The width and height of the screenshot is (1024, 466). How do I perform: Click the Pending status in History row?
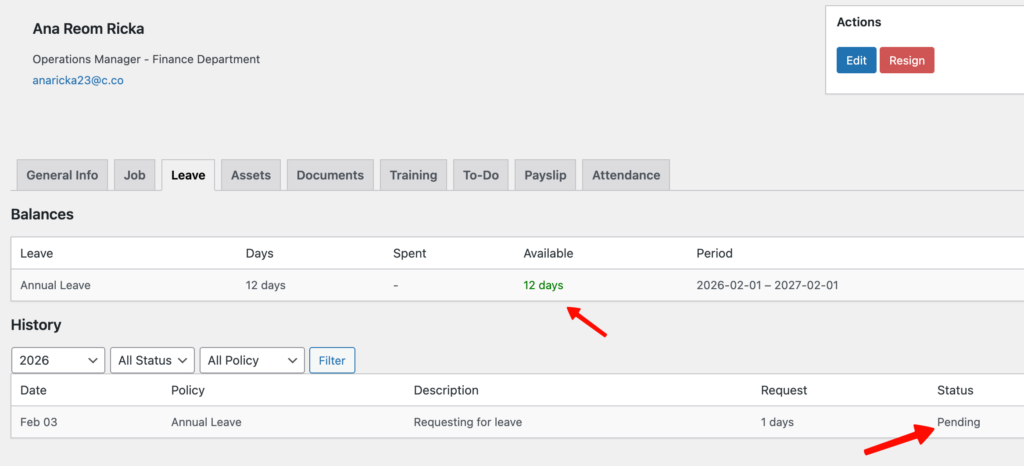click(x=958, y=422)
